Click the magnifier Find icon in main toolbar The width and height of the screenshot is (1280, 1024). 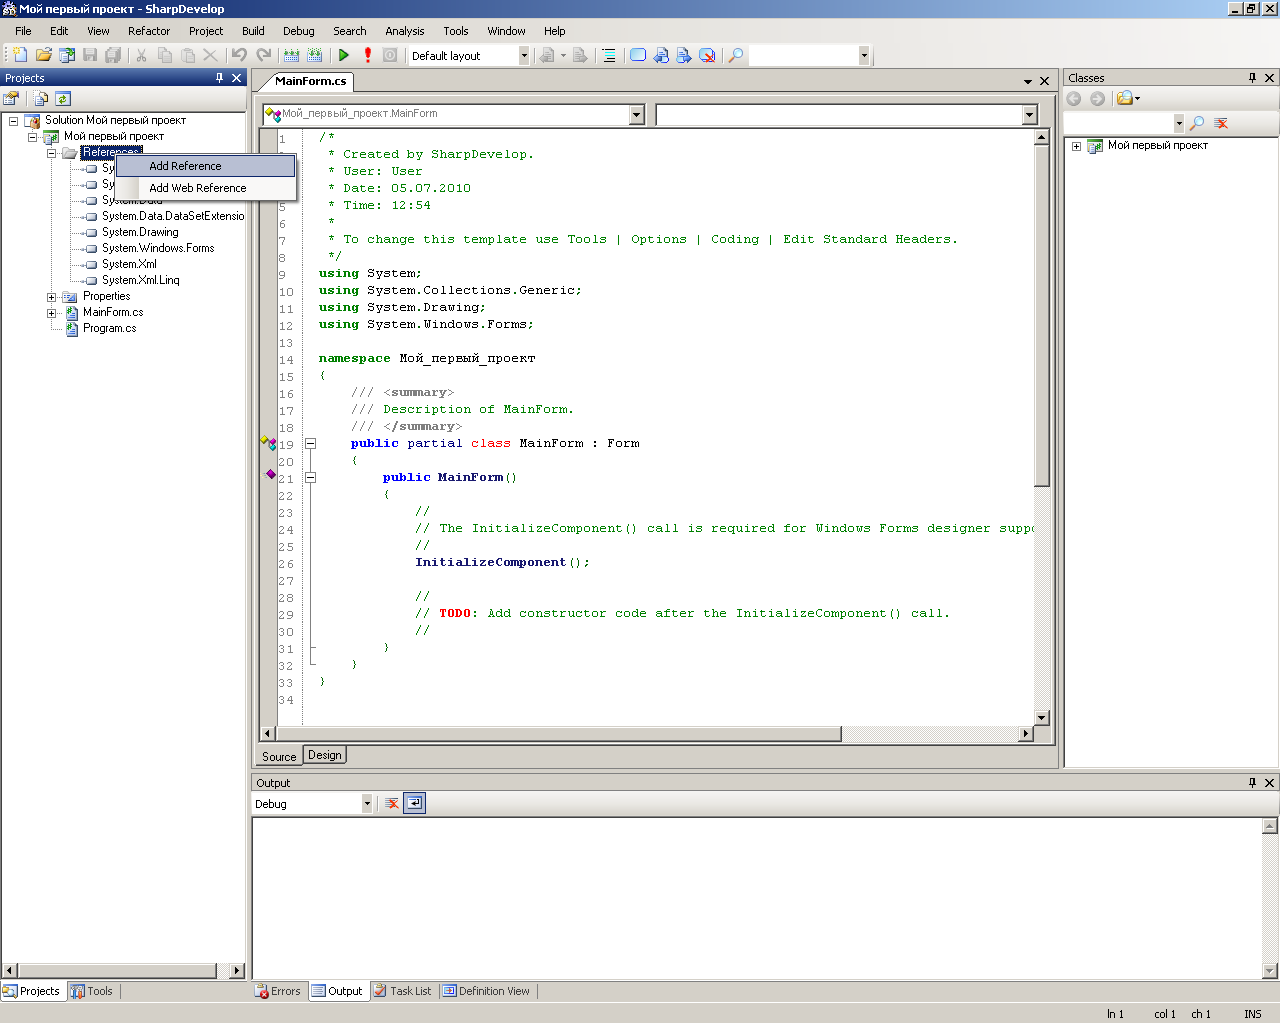[736, 56]
